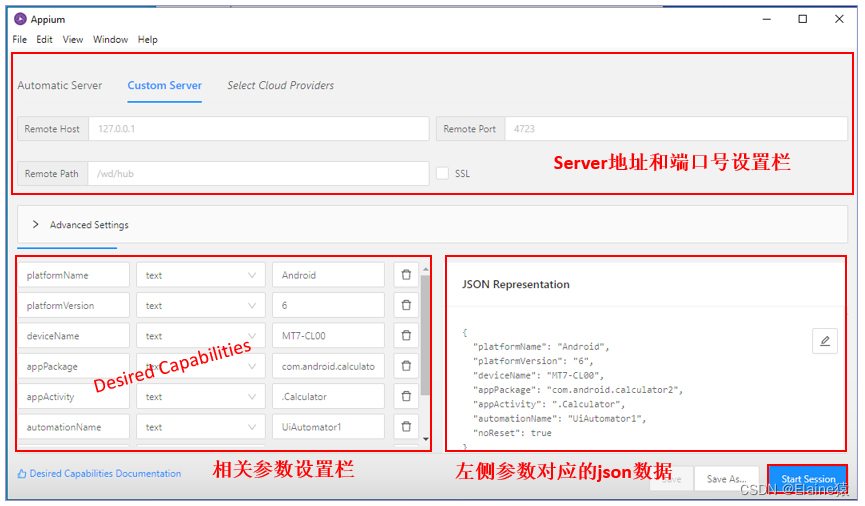Screen dimensions: 865x506
Task: Click the platformName name field
Action: [73, 275]
